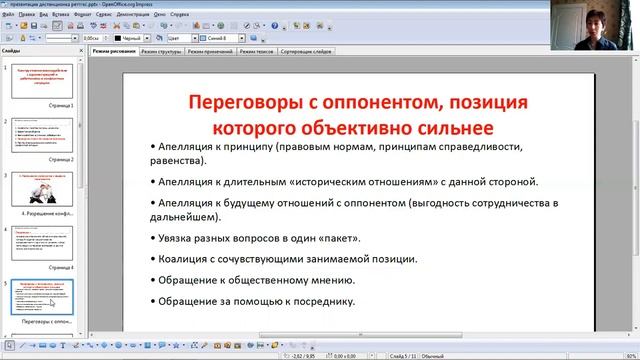Image resolution: width=640 pixels, height=360 pixels.
Task: Start the slide show using its toolbar icon
Action: pos(320,26)
